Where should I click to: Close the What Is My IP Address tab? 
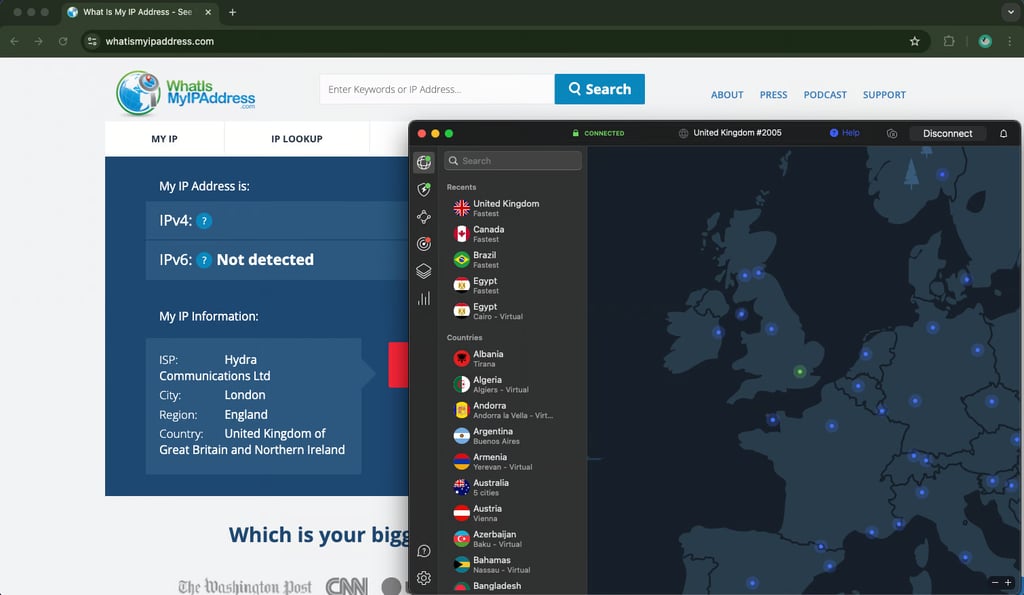[208, 12]
